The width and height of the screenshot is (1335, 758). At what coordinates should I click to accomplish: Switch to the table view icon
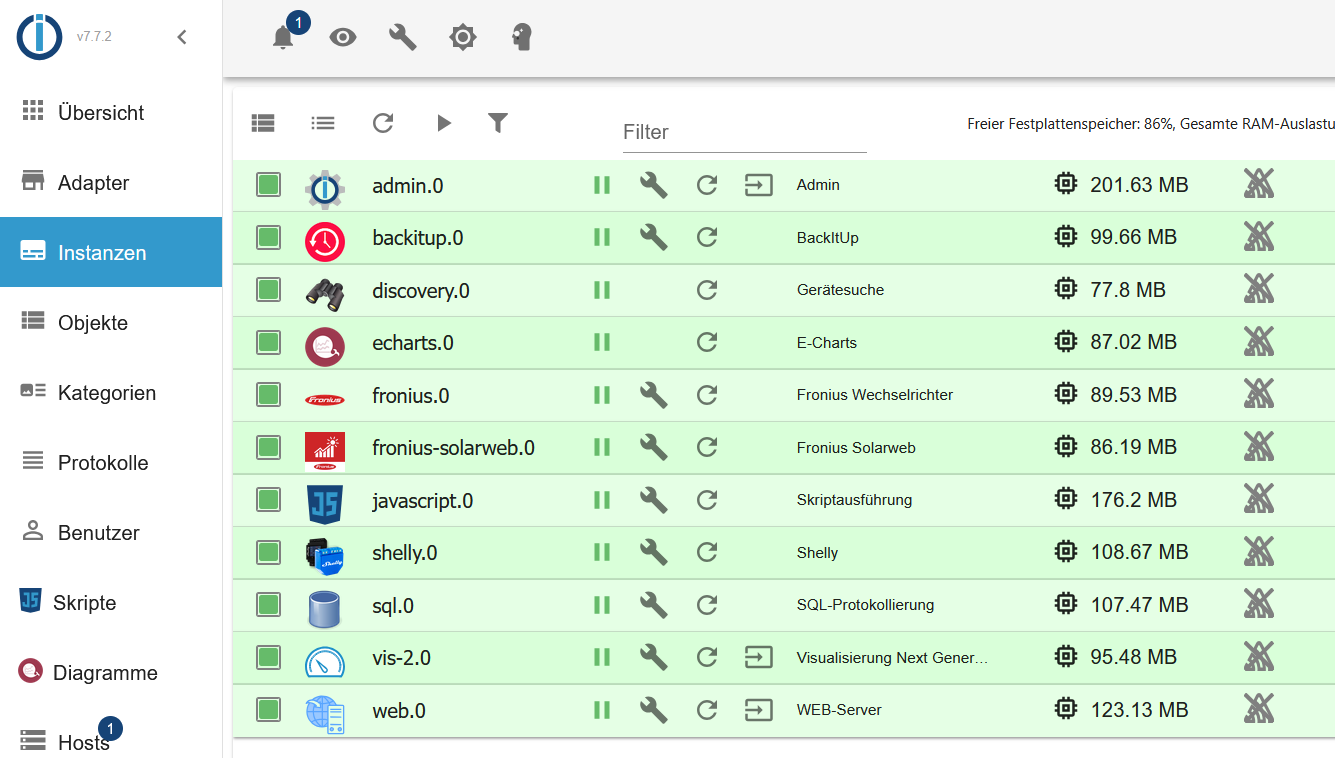click(263, 123)
